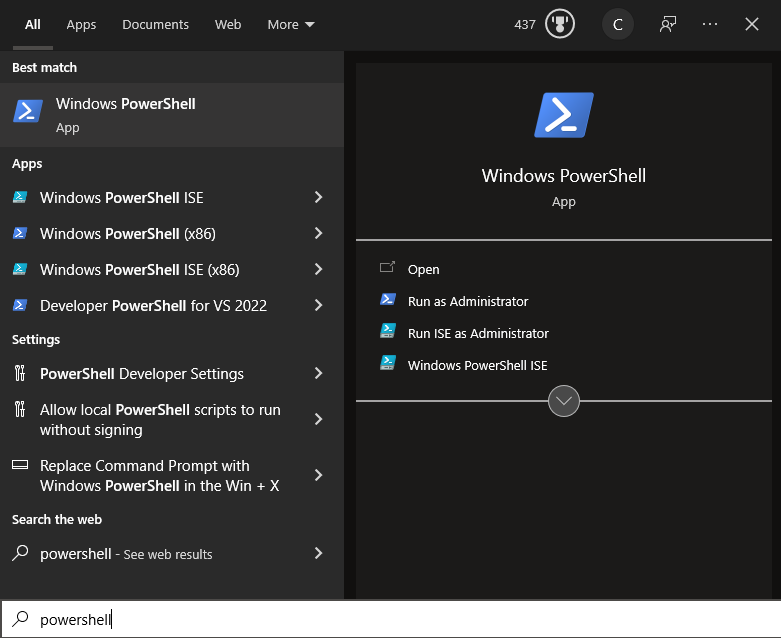The image size is (781, 638).
Task: Click the Windows PowerShell ISE (x86) icon
Action: (x=20, y=269)
